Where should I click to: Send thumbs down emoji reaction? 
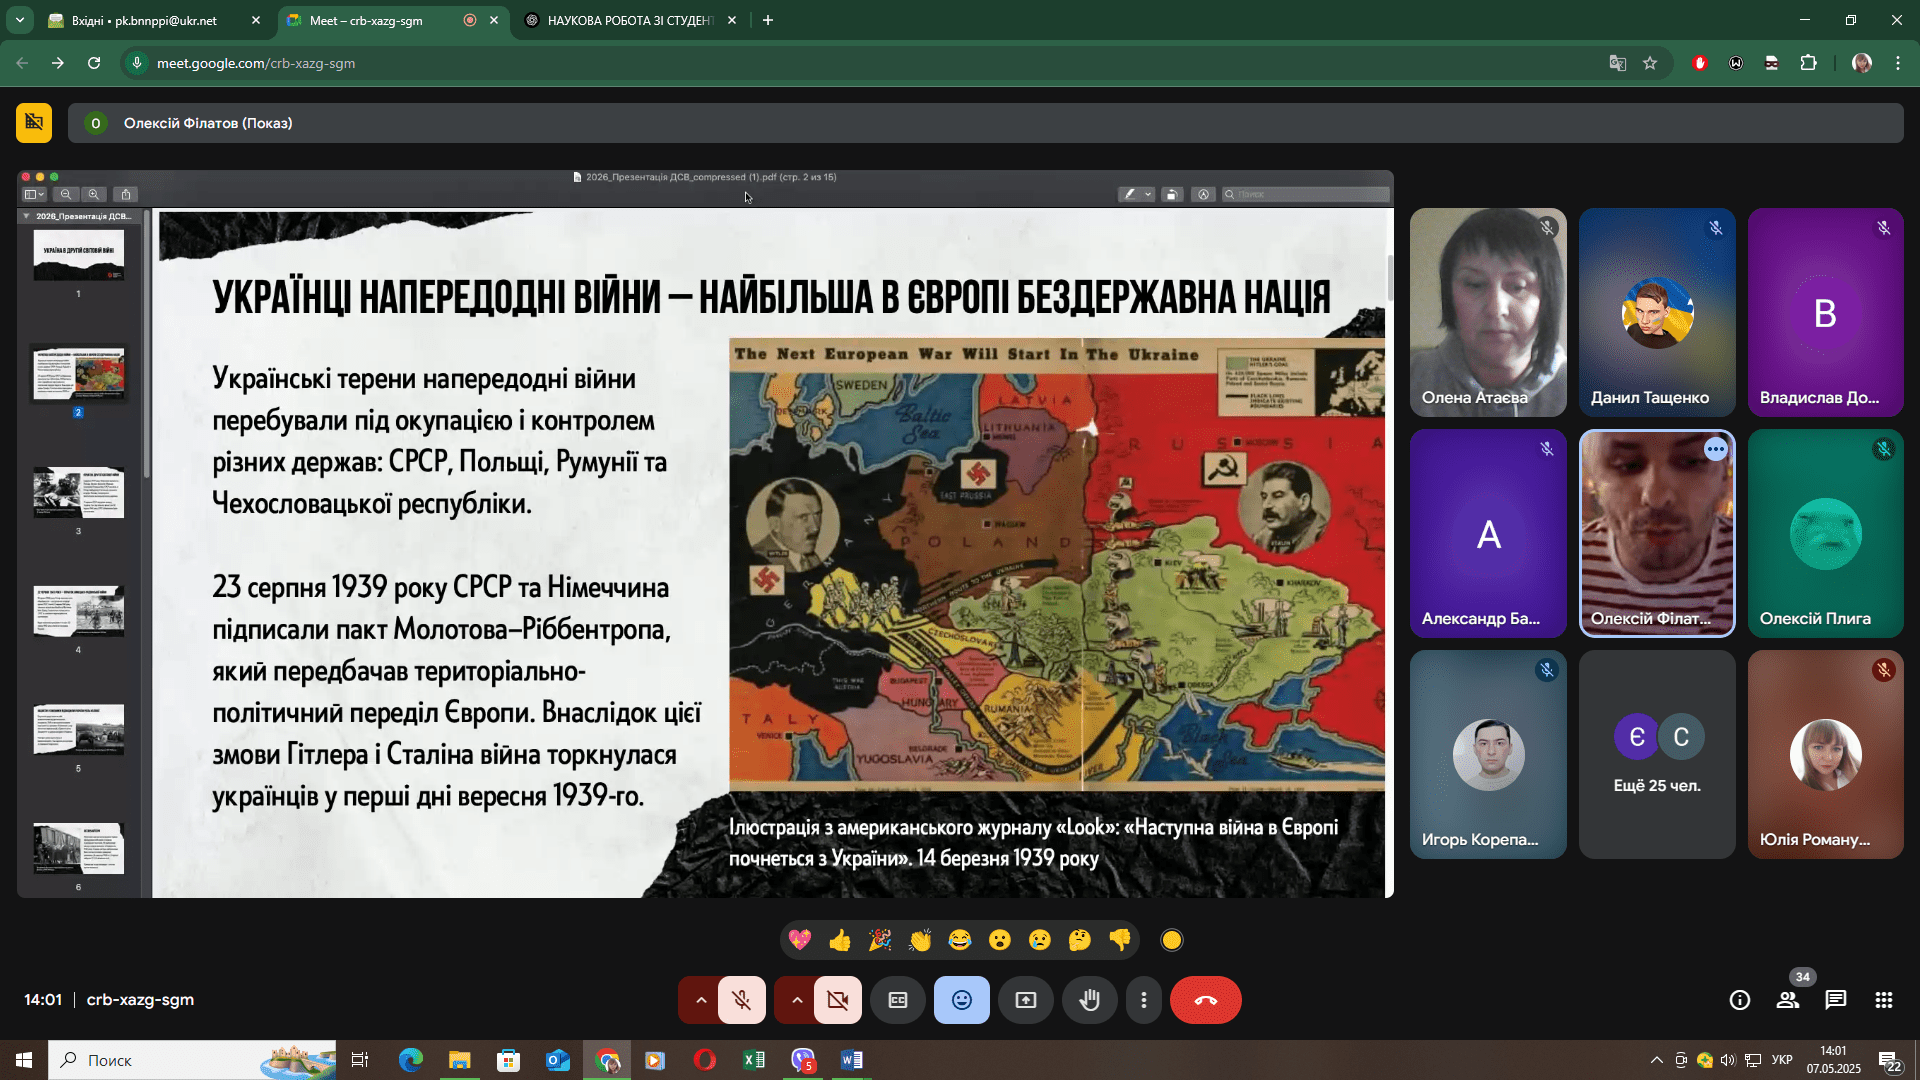point(1120,940)
